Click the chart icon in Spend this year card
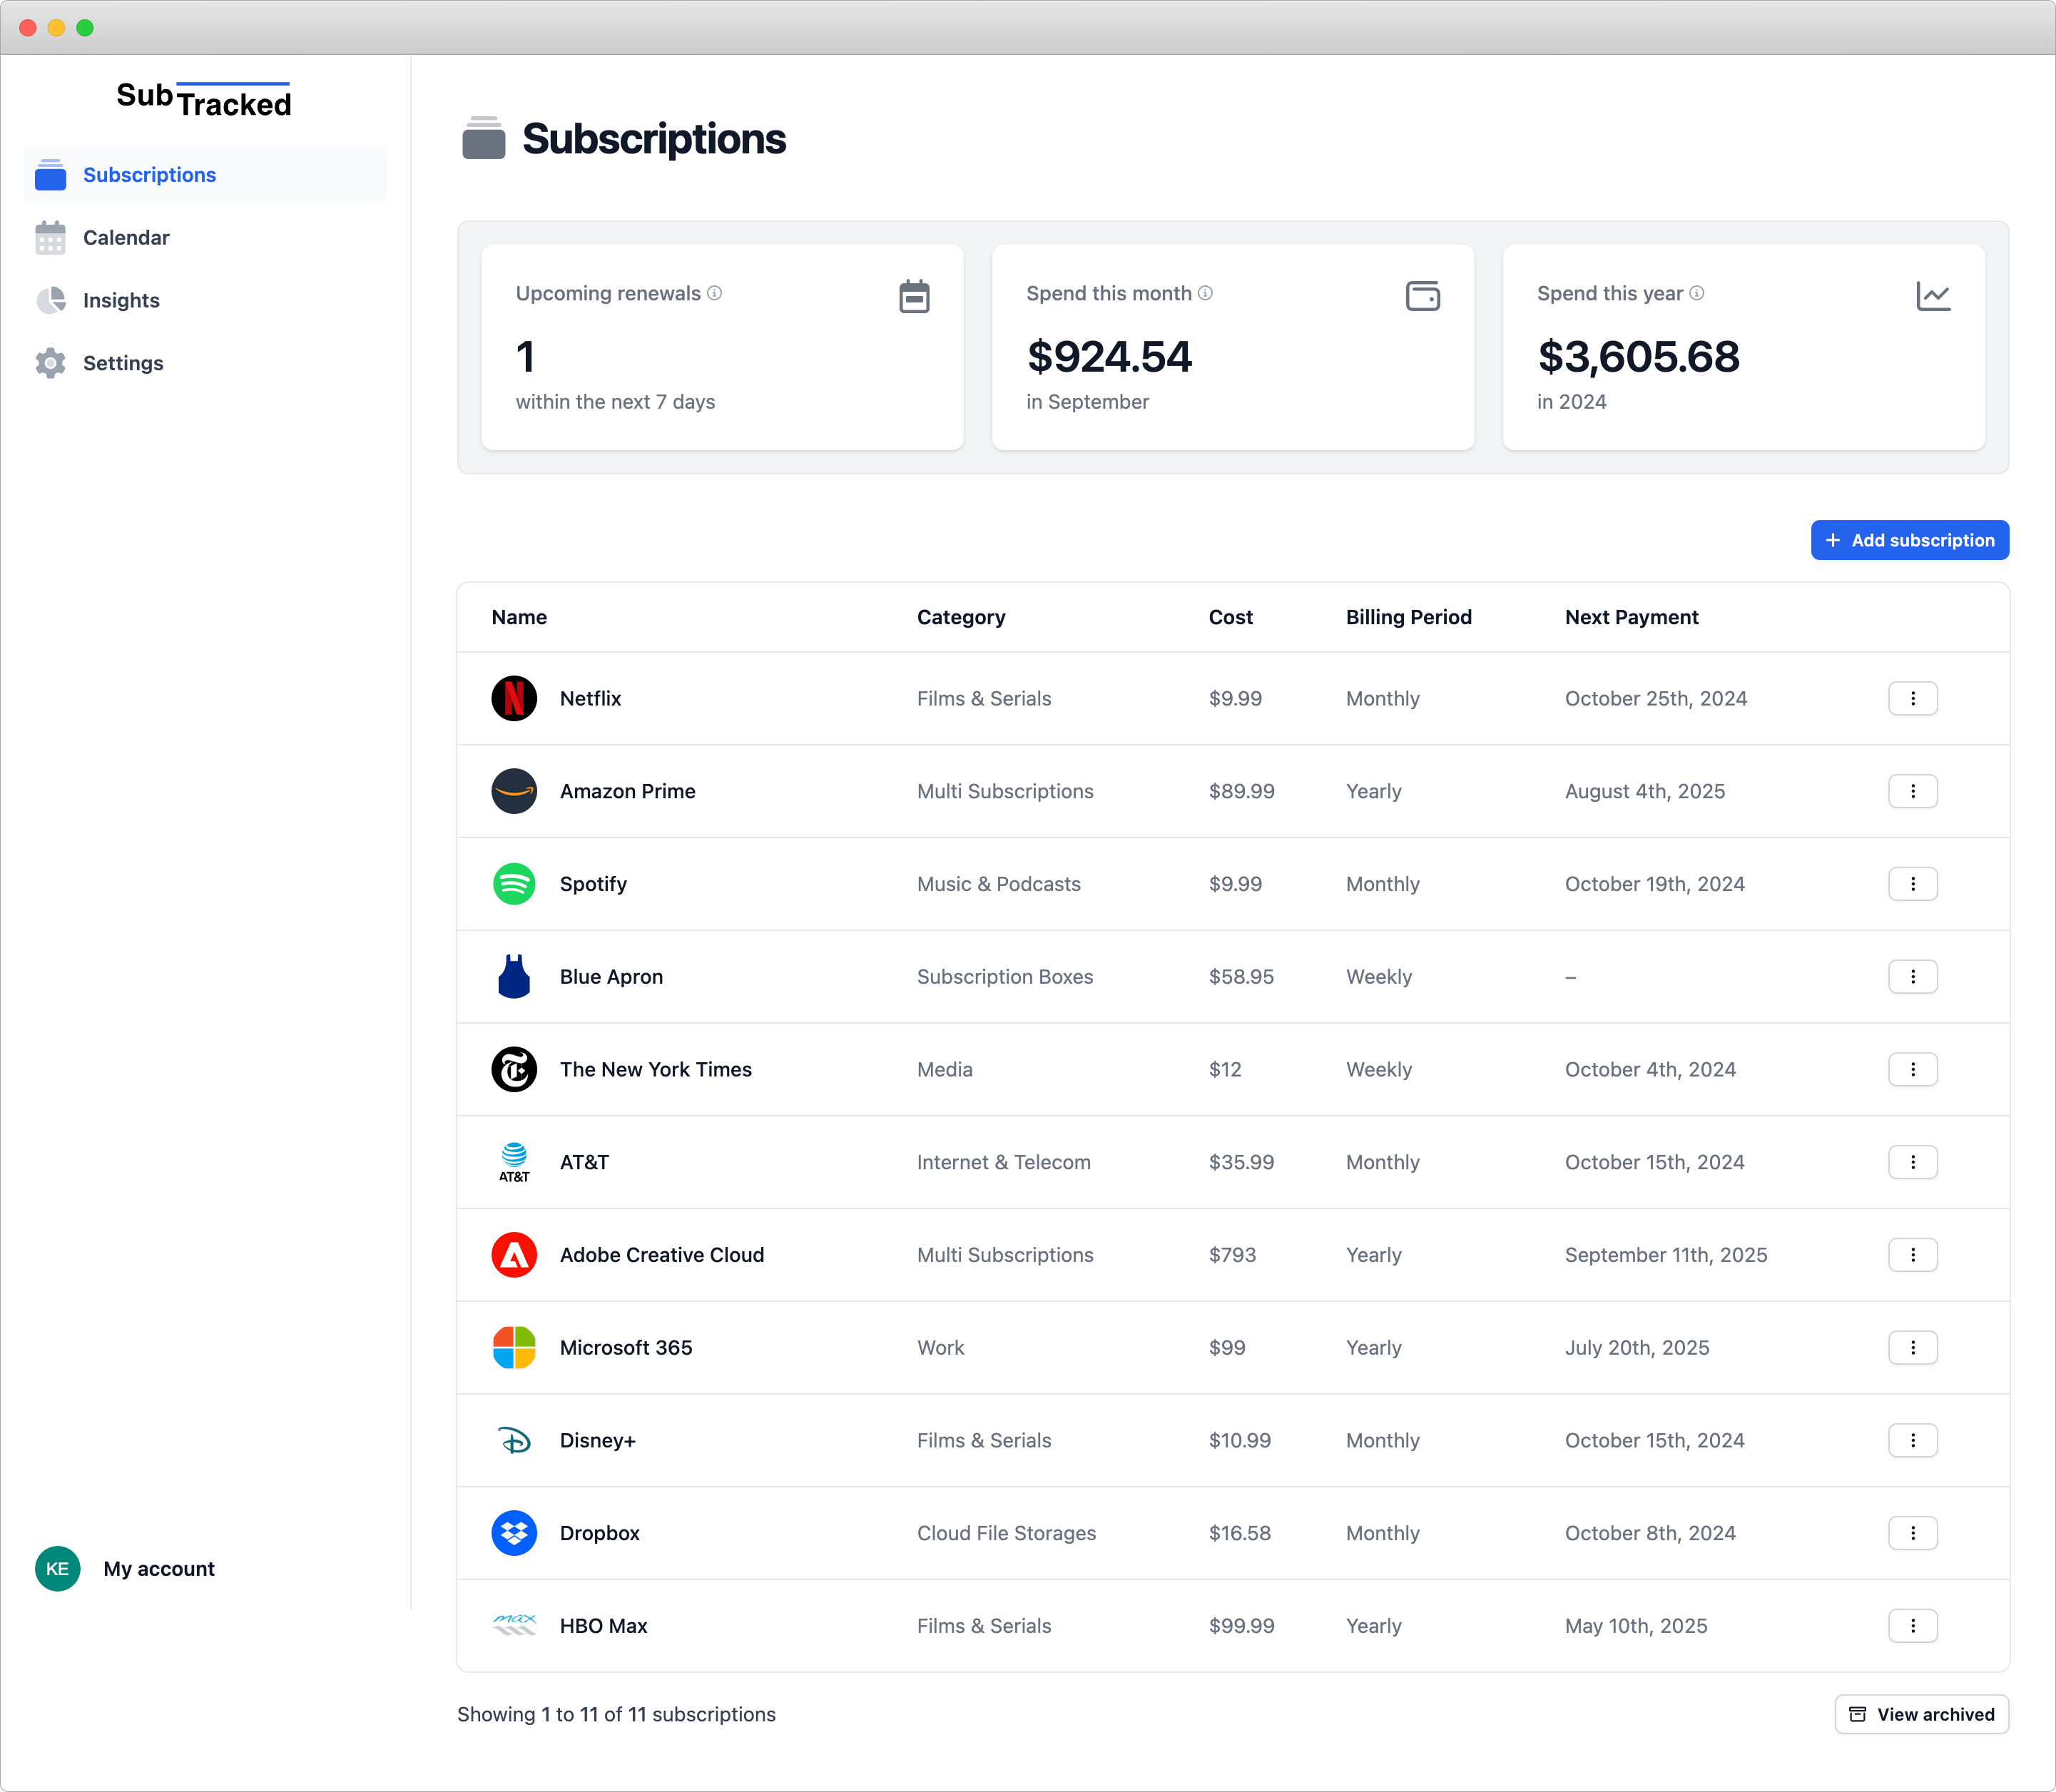 (x=1933, y=296)
